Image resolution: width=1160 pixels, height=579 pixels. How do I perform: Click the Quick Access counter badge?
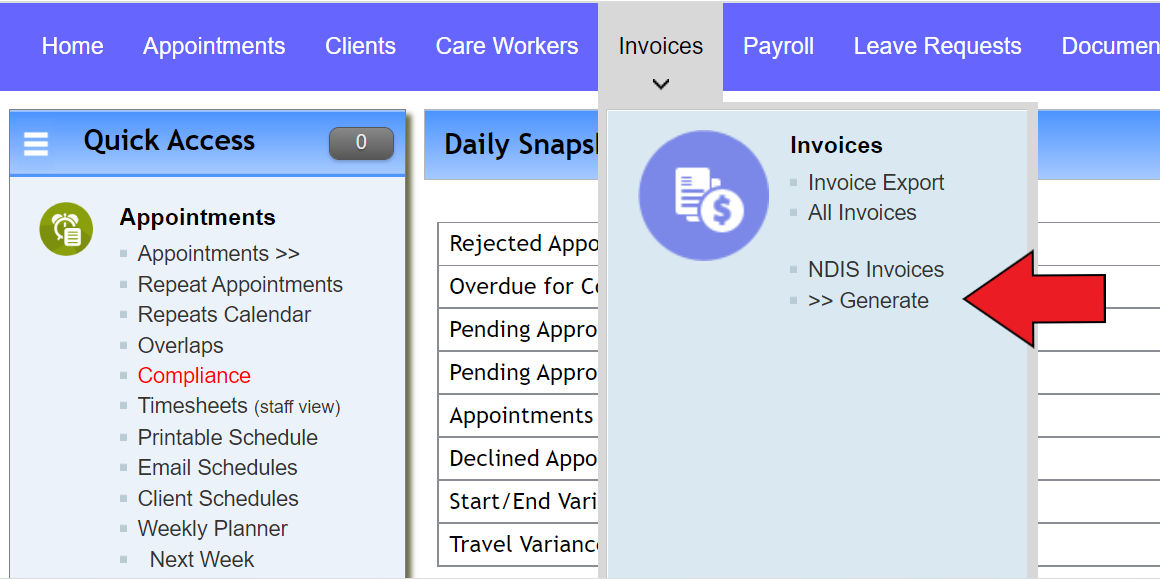pyautogui.click(x=361, y=142)
